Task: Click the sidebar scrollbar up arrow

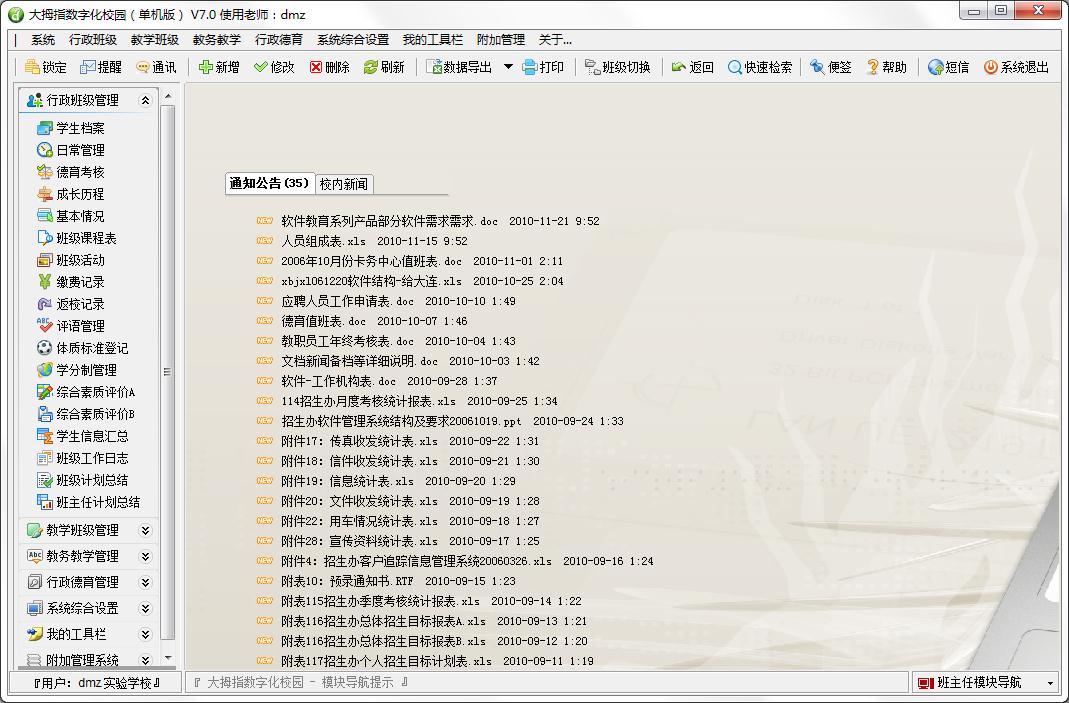Action: (x=168, y=96)
